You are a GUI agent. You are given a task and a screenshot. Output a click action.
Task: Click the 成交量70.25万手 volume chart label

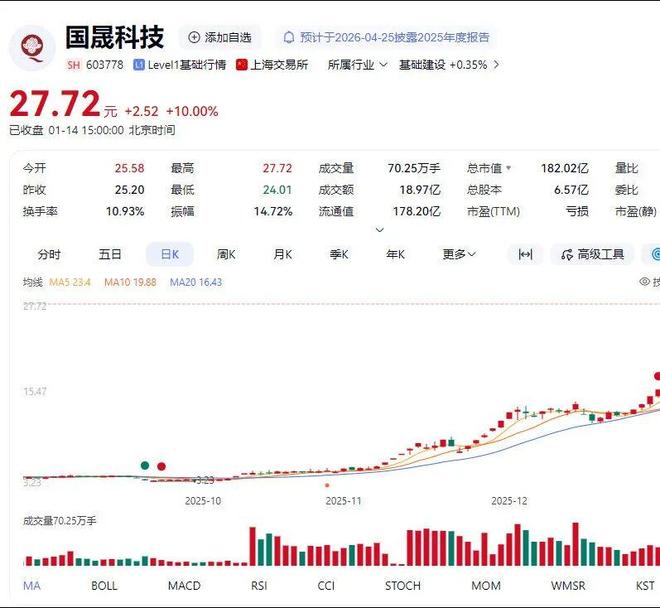[x=59, y=521]
